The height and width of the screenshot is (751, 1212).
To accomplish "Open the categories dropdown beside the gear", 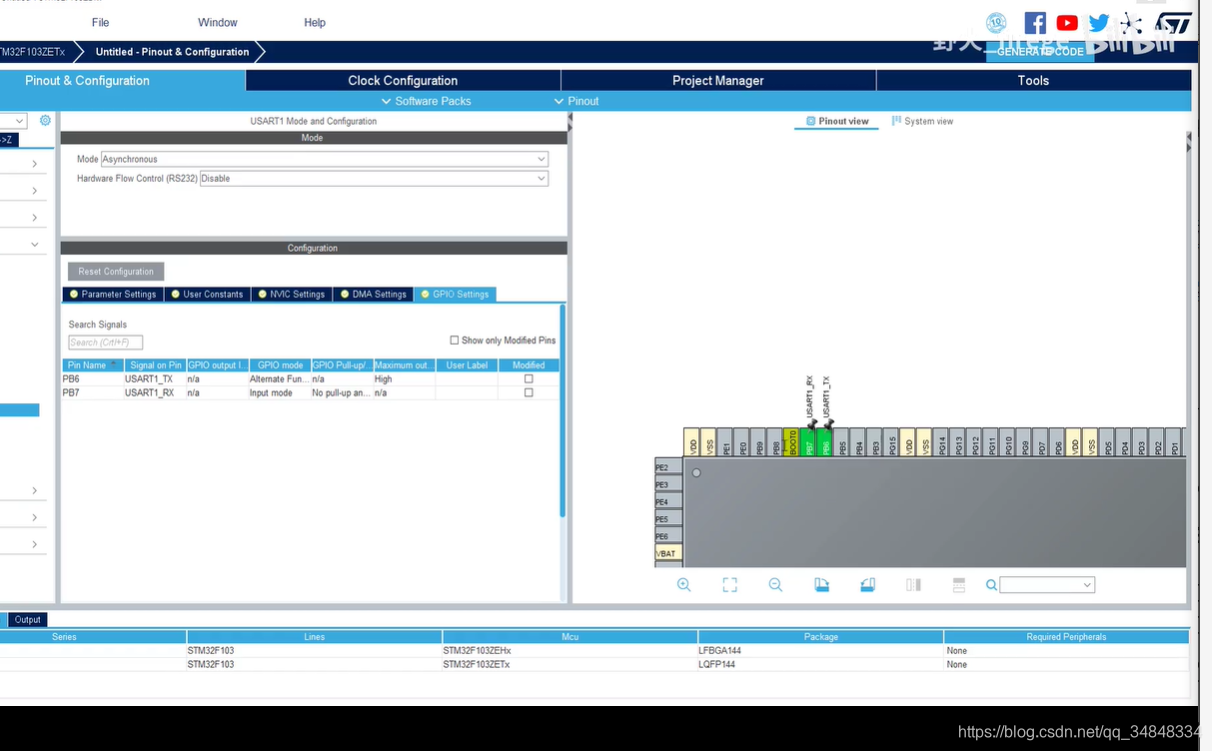I will (12, 121).
